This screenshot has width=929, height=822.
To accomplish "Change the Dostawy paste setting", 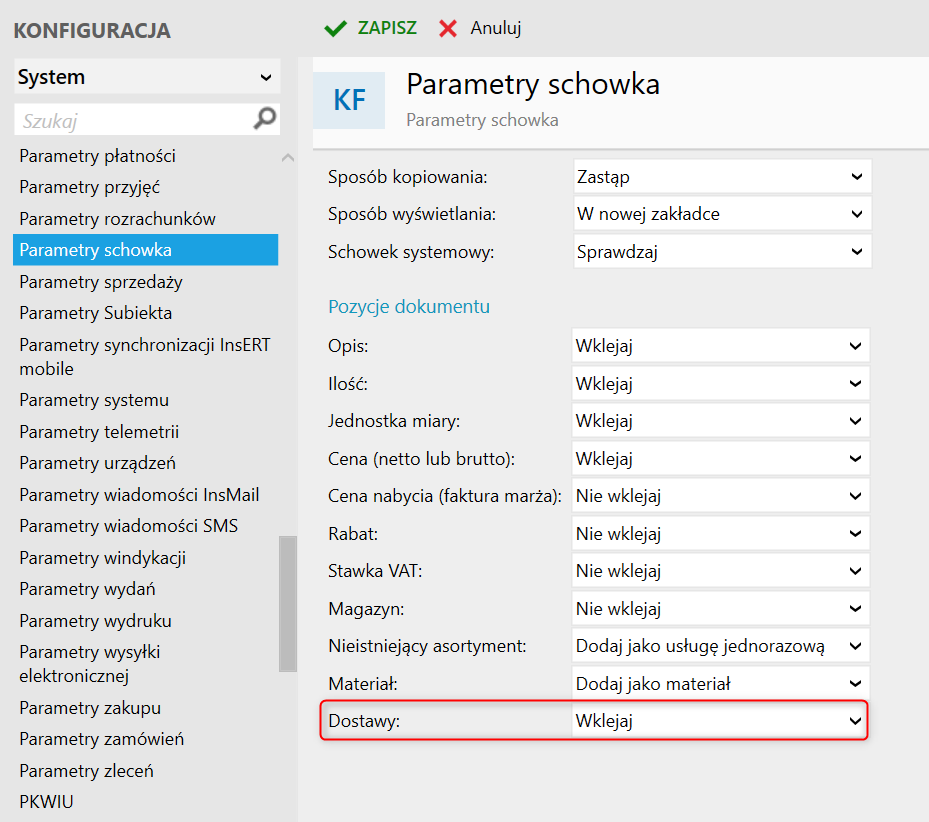I will (719, 721).
